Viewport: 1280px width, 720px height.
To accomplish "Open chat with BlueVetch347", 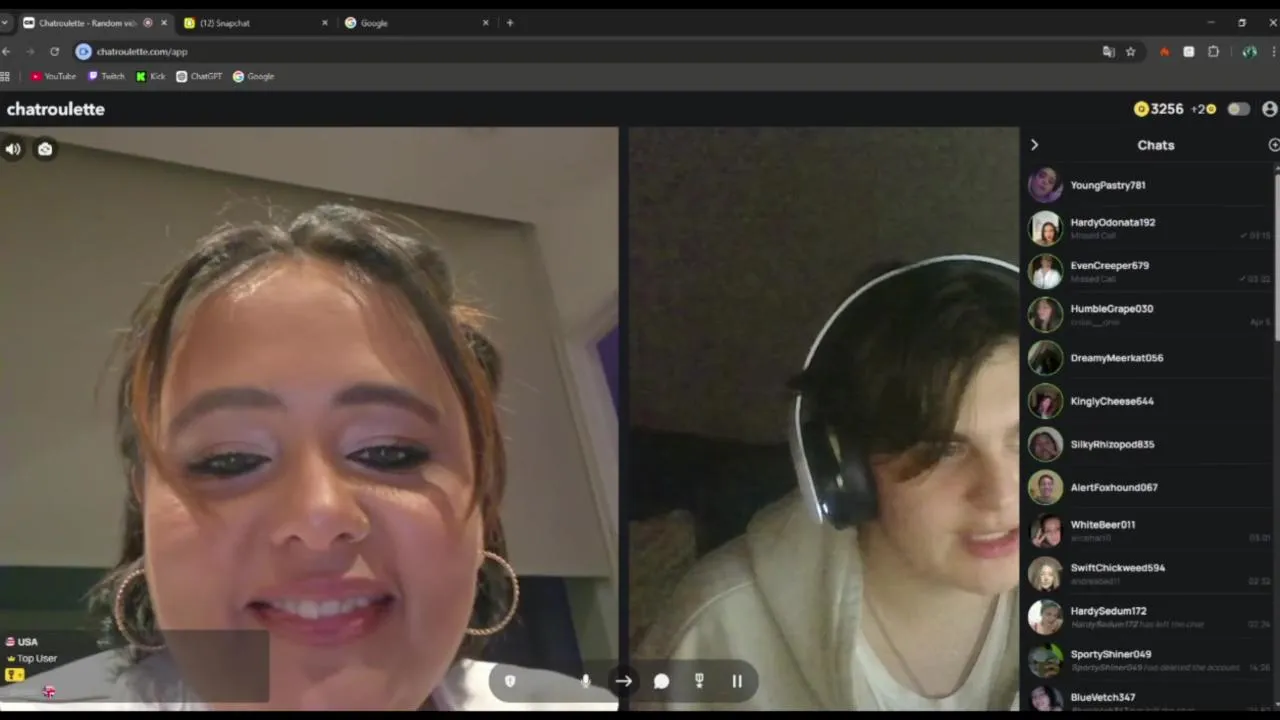I will [1148, 697].
